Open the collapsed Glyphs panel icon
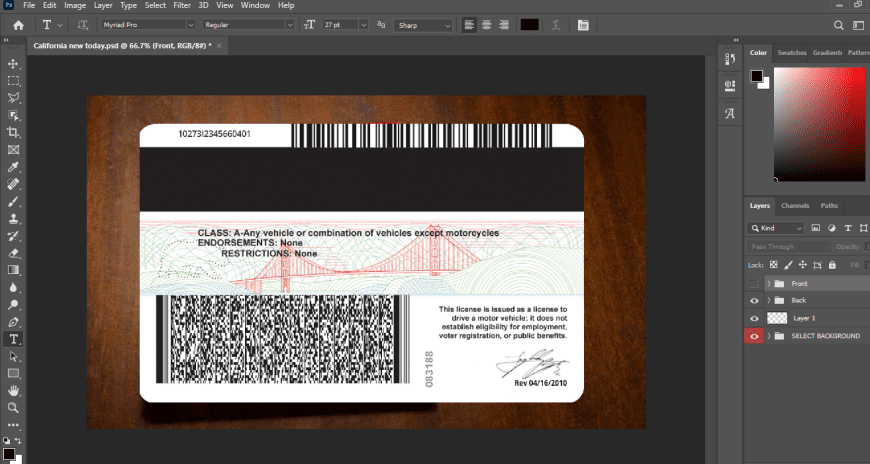The width and height of the screenshot is (870, 464). pyautogui.click(x=730, y=114)
